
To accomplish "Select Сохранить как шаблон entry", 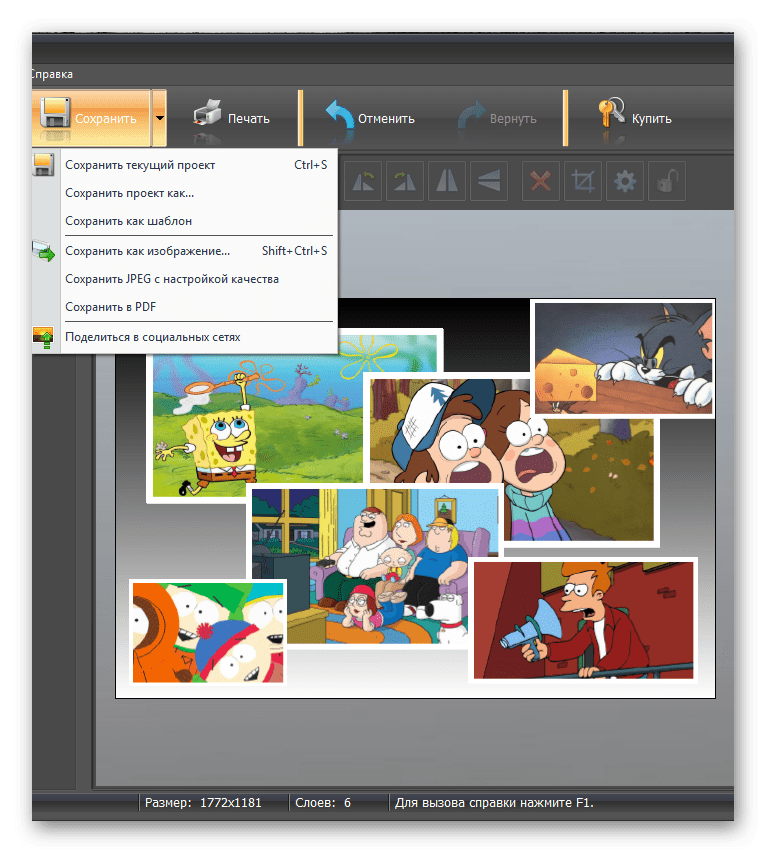I will (x=128, y=221).
